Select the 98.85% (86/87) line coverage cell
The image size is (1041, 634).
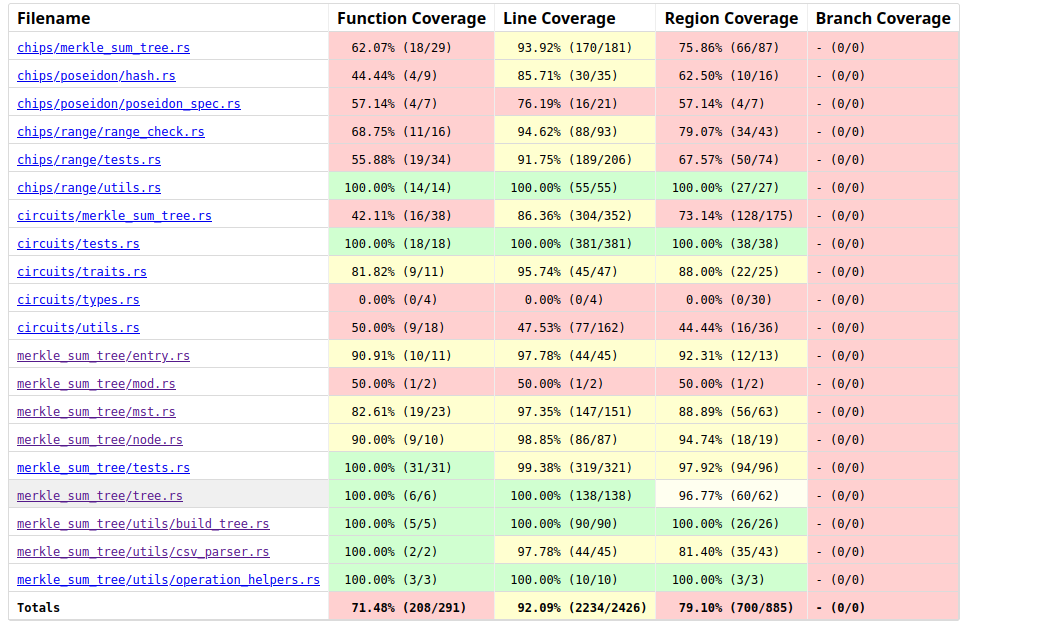[575, 439]
